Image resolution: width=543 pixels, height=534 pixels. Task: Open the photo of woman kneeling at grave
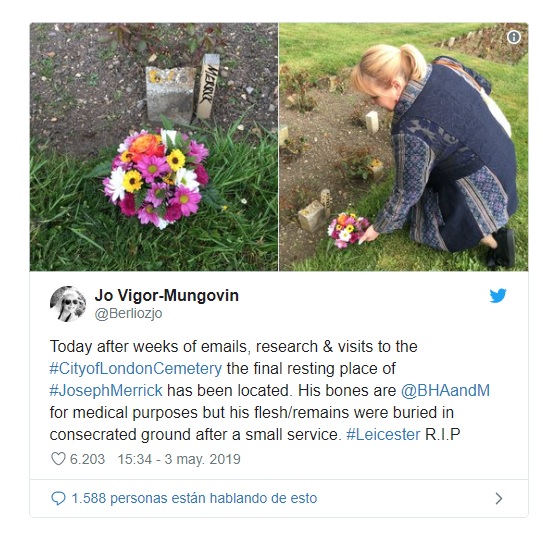pos(404,147)
